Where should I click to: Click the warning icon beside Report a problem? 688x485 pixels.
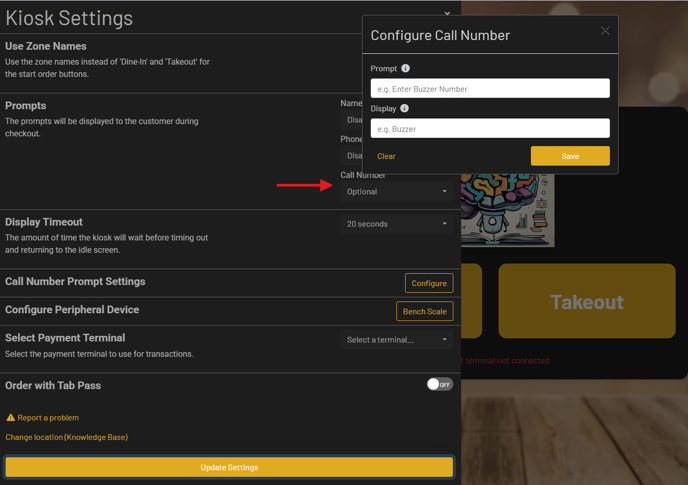click(11, 418)
